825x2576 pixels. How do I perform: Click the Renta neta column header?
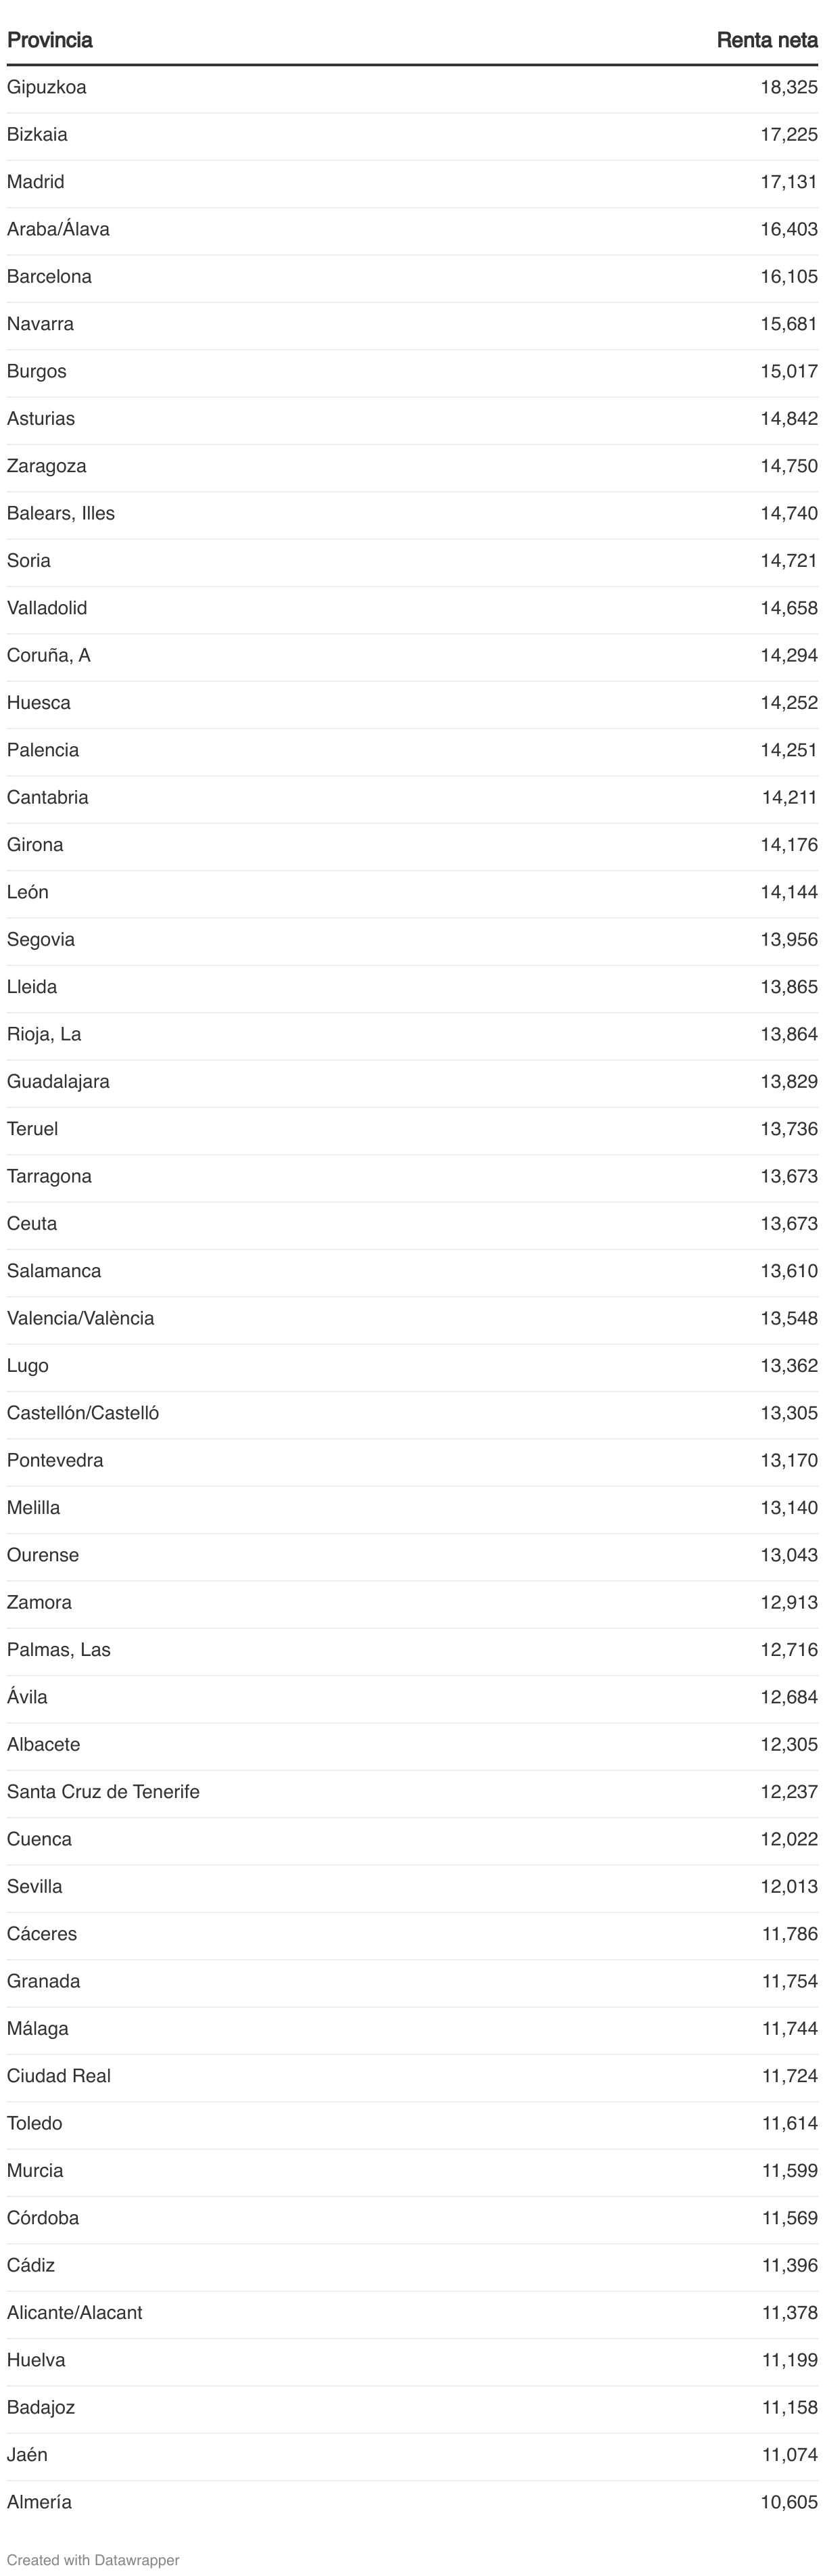[766, 40]
